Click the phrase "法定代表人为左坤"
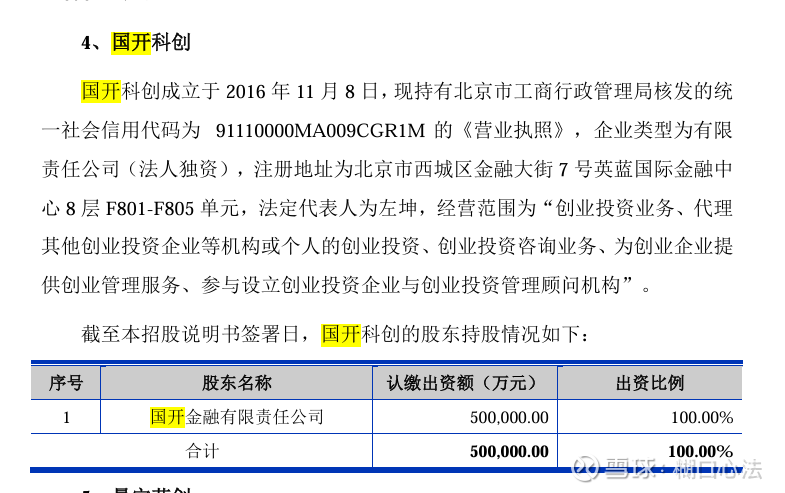This screenshot has width=785, height=493. [x=338, y=208]
